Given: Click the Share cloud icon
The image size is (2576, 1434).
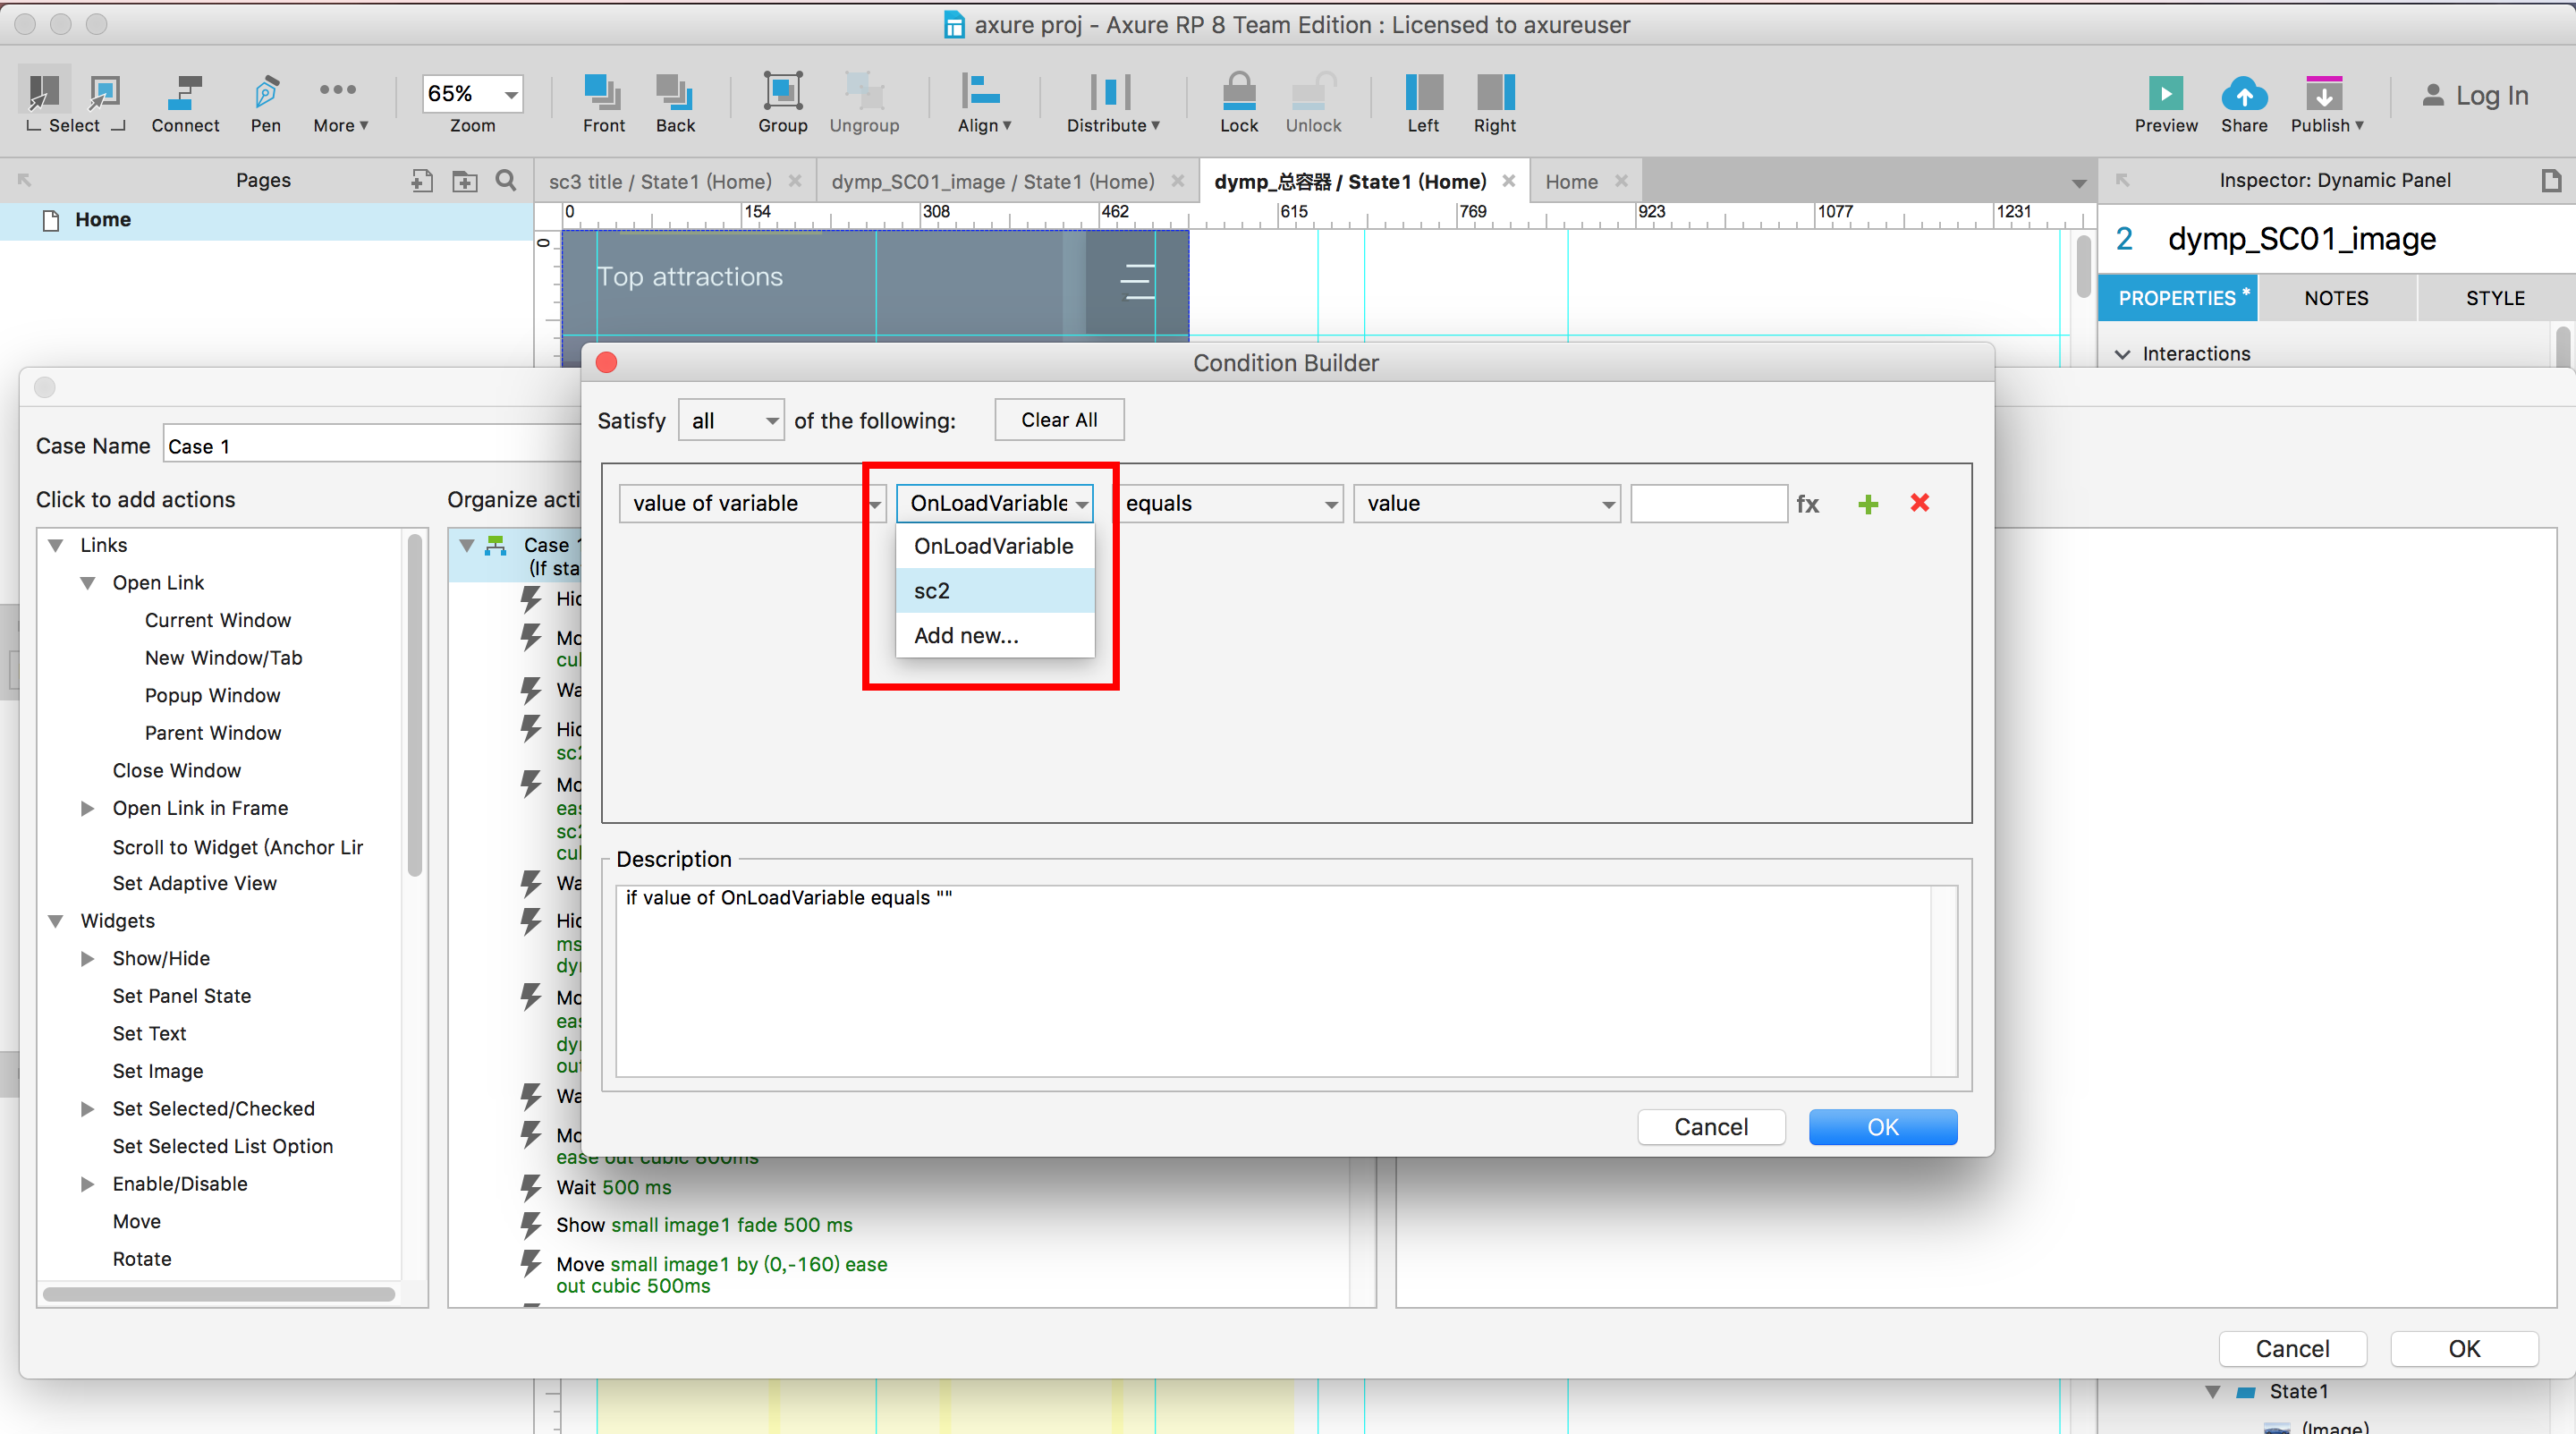Looking at the screenshot, I should pyautogui.click(x=2243, y=94).
